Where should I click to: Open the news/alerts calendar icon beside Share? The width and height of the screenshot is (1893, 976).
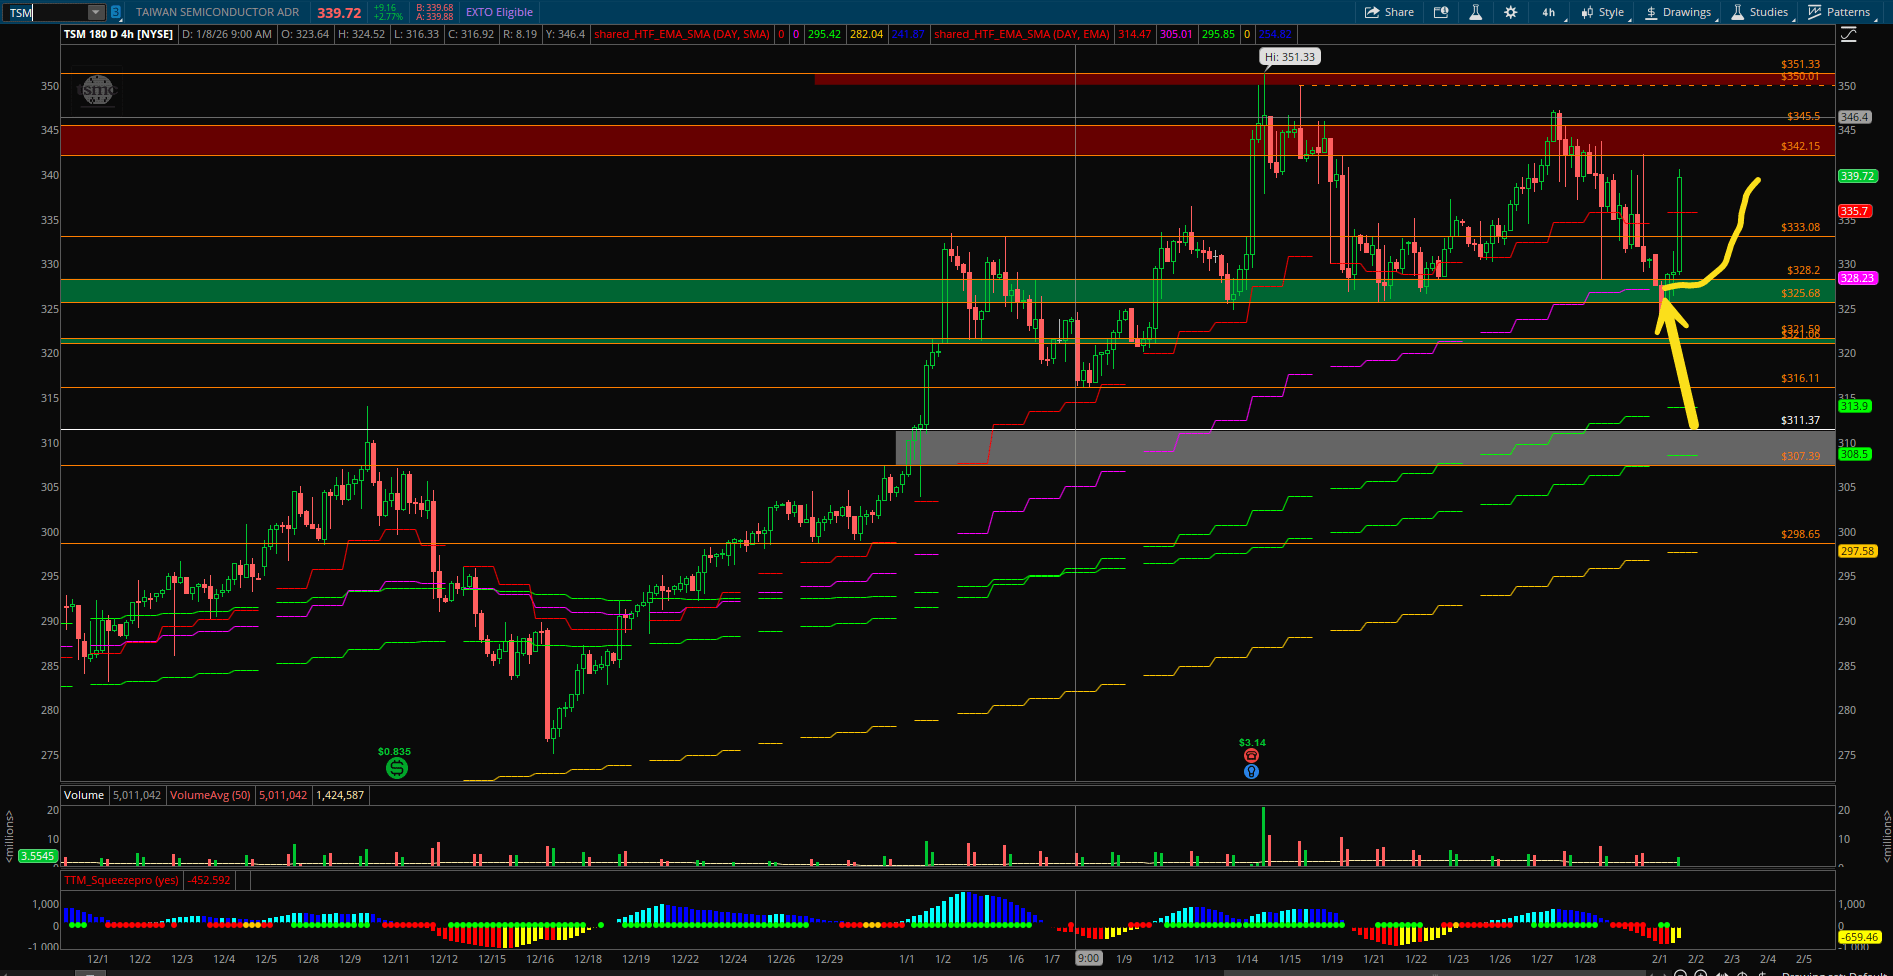click(1441, 12)
